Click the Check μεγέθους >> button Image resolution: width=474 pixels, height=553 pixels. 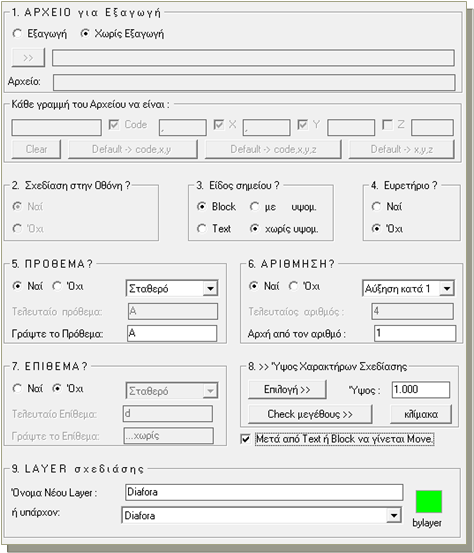tap(310, 414)
